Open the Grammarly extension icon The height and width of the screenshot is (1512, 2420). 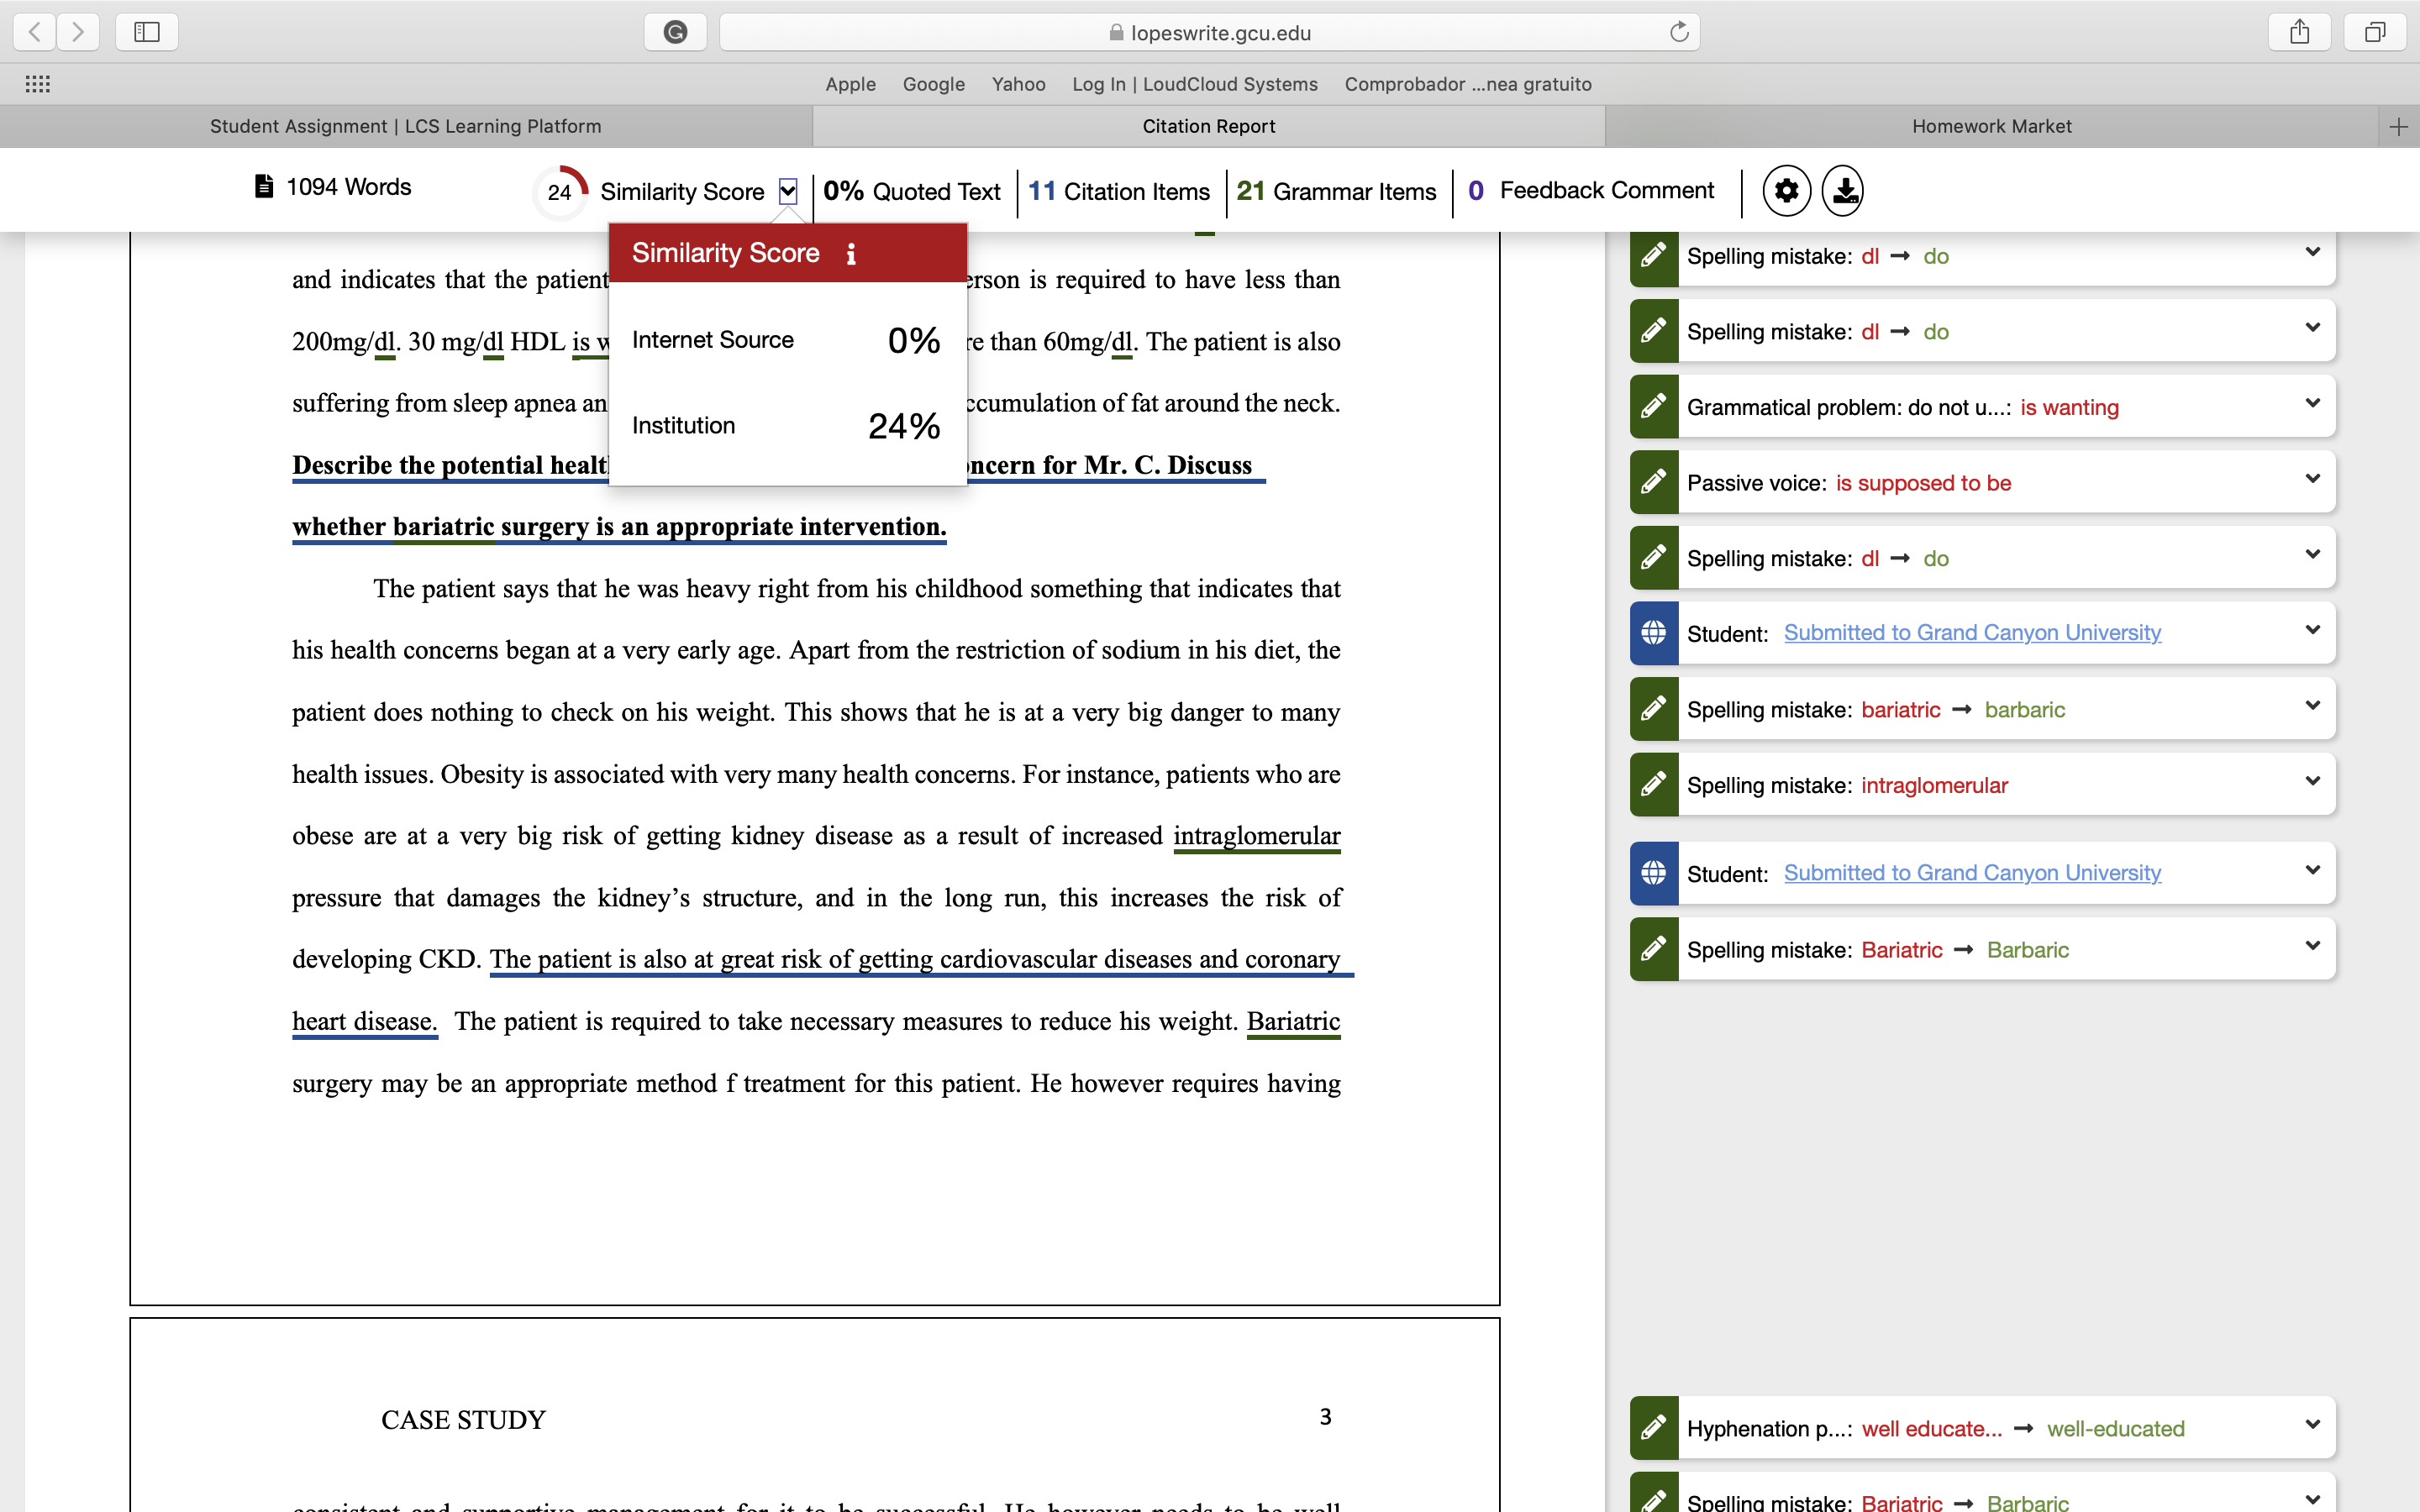tap(676, 32)
